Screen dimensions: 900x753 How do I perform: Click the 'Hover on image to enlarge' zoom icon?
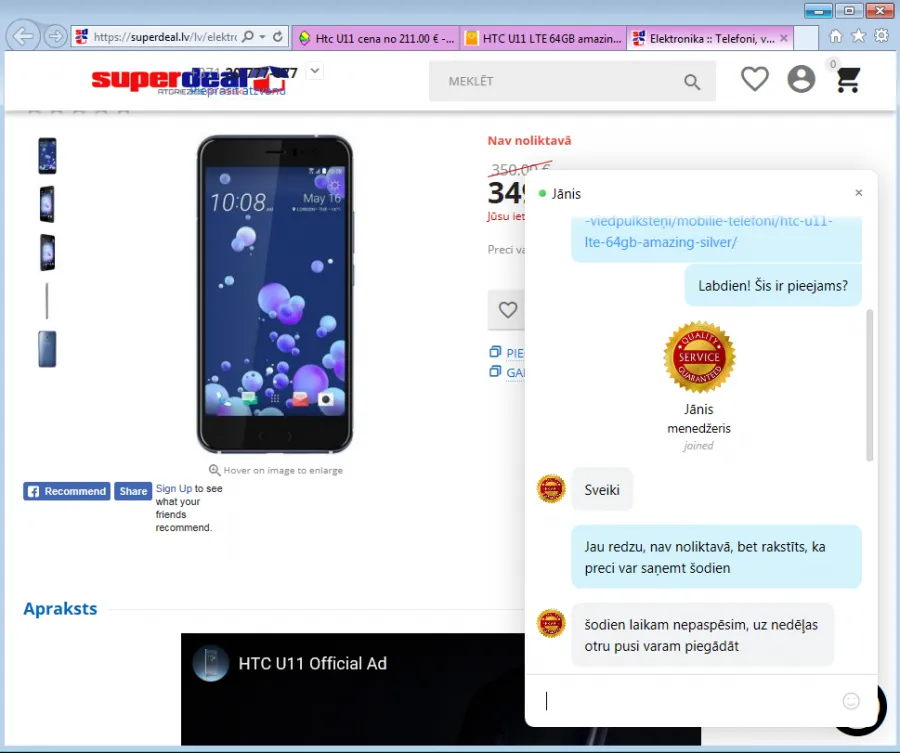(214, 471)
